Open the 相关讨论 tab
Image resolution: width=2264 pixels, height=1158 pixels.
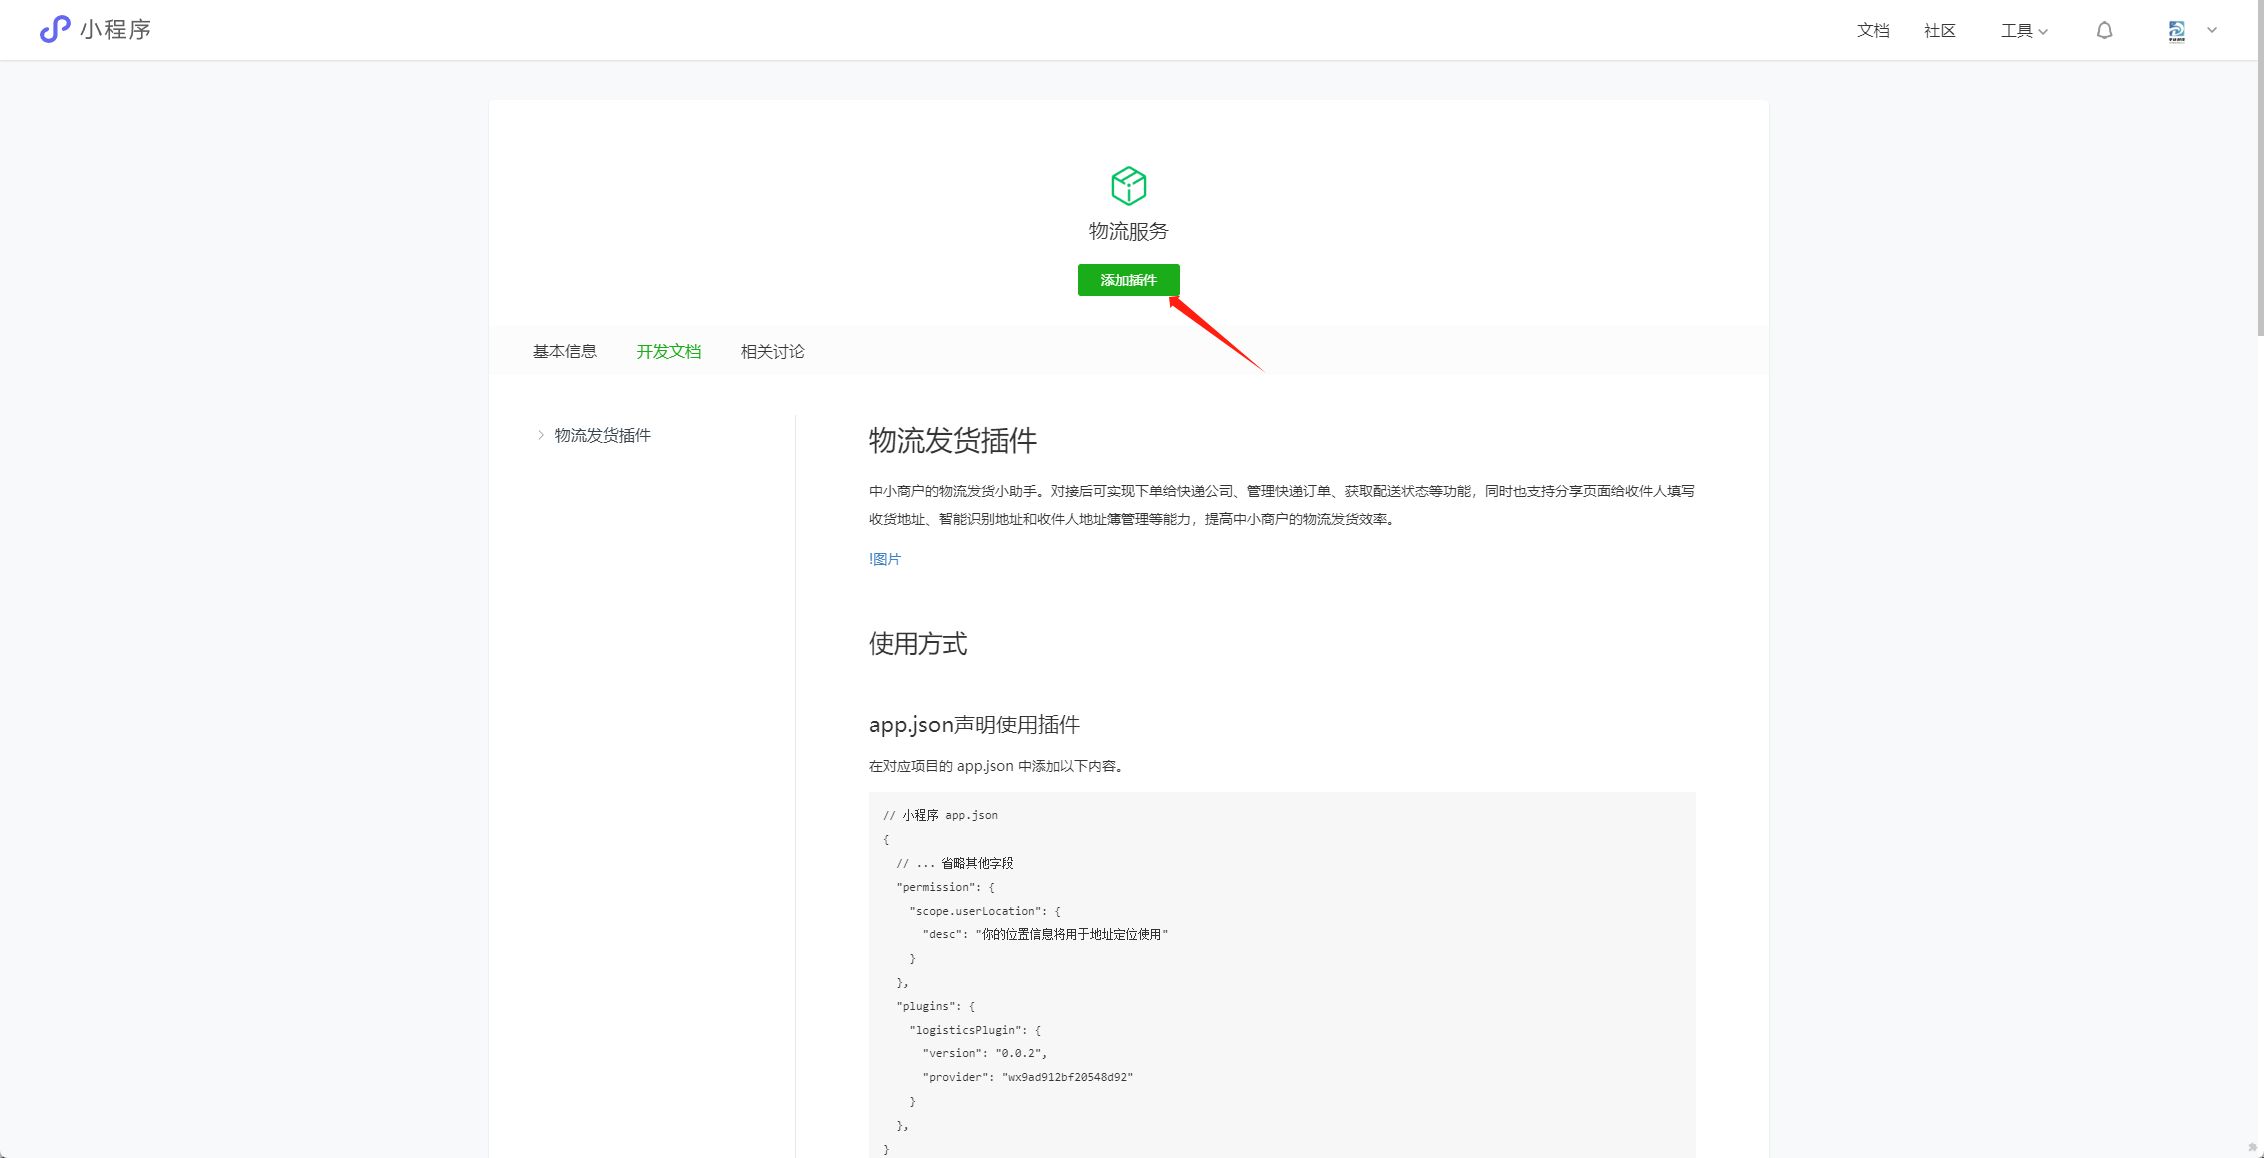[772, 351]
